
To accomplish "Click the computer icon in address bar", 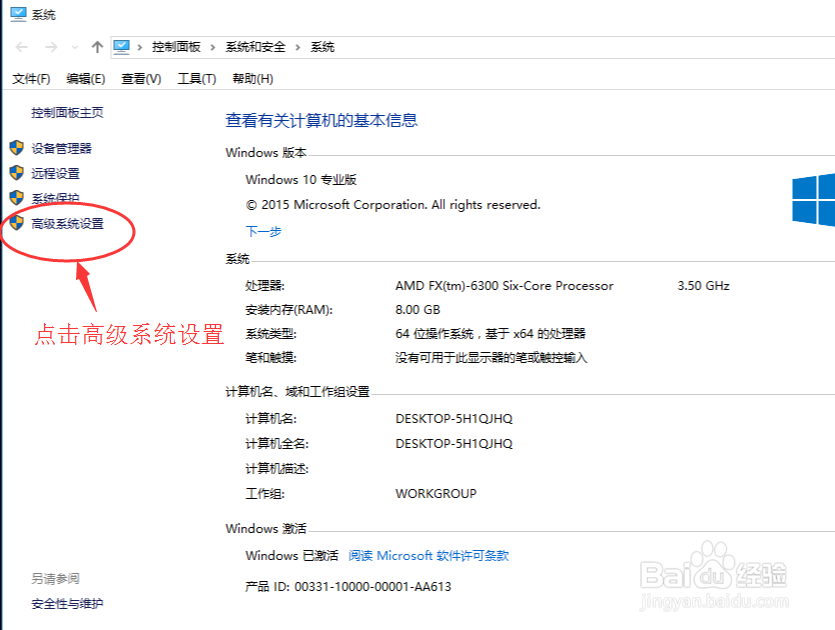I will click(121, 47).
